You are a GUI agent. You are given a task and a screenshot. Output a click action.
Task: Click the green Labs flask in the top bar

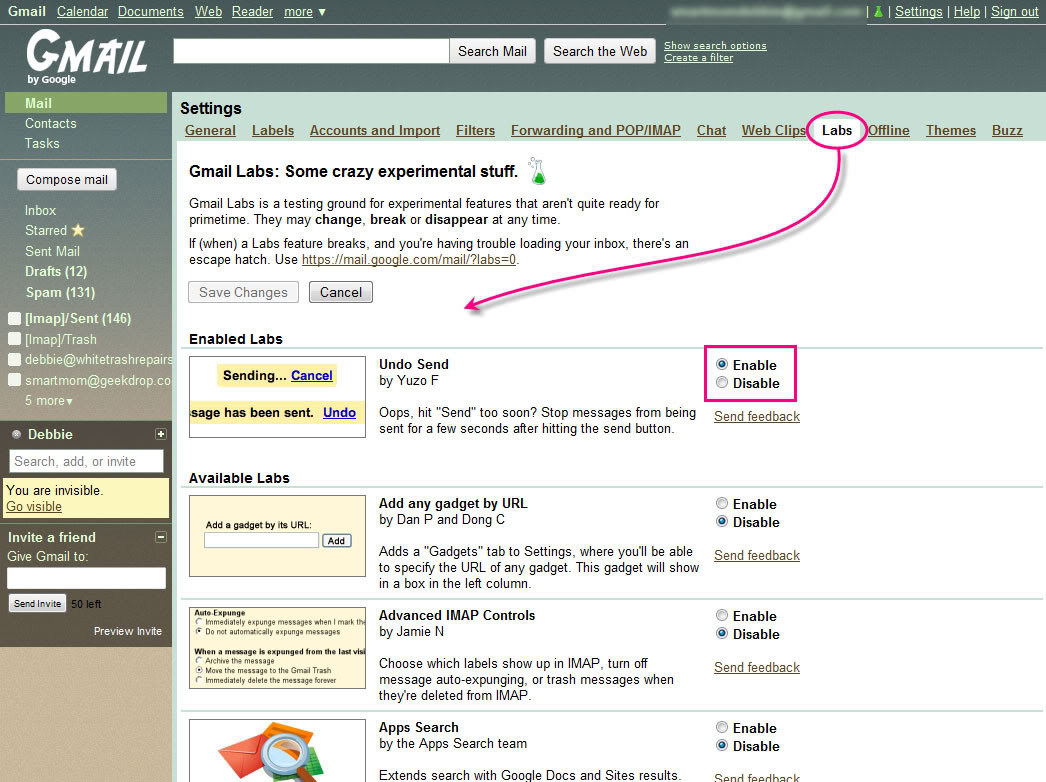click(879, 11)
